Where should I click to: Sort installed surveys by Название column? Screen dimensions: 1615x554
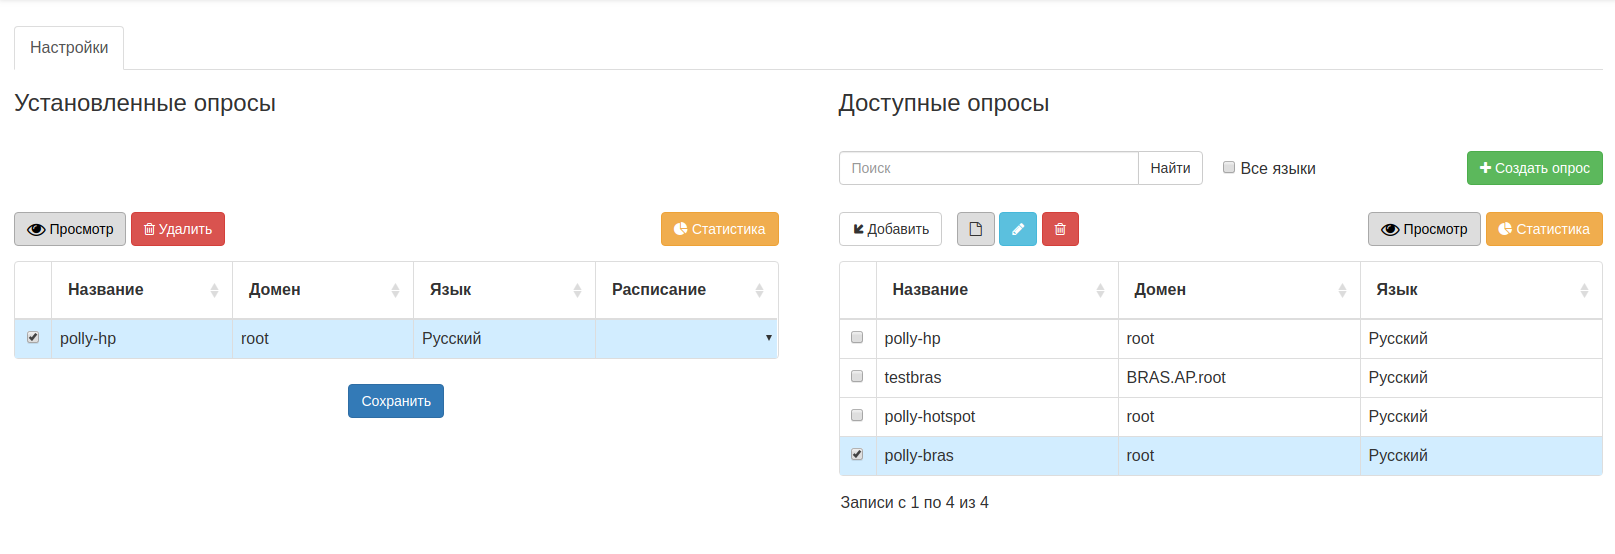point(141,290)
